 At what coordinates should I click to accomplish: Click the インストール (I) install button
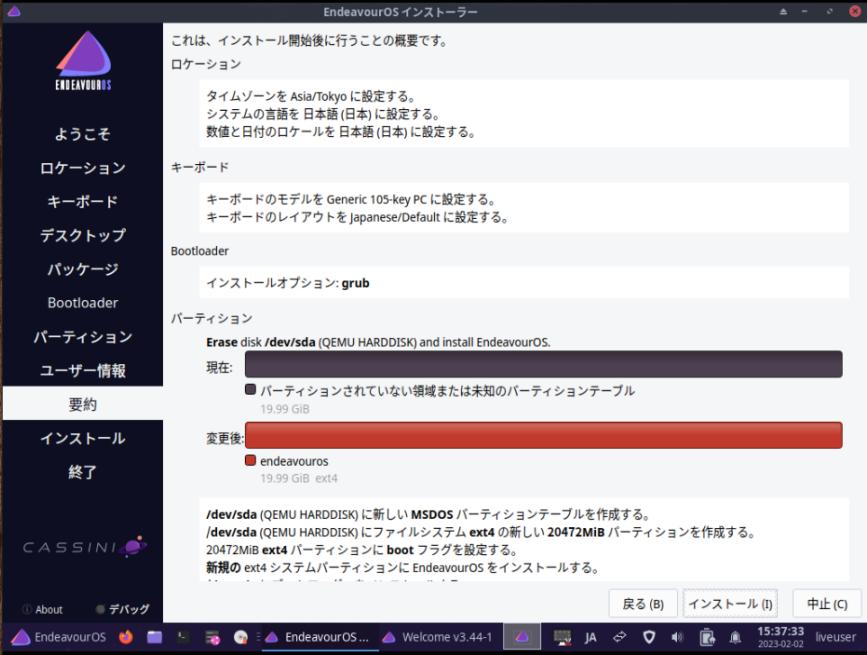pos(730,604)
